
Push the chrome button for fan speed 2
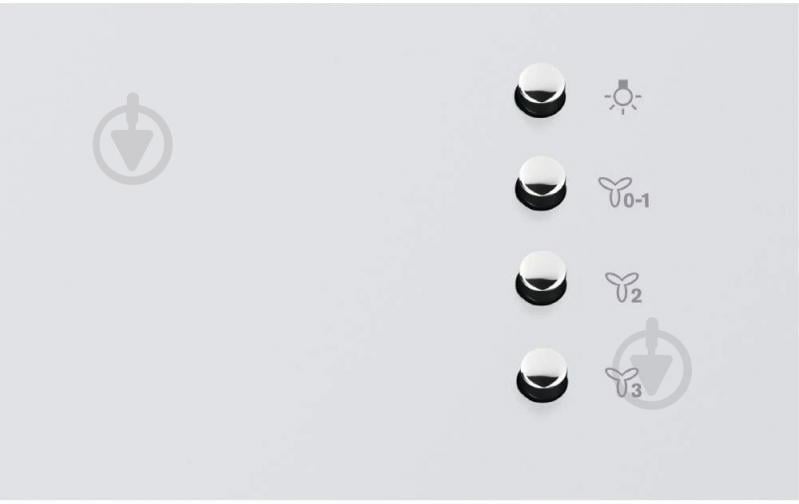tap(541, 278)
